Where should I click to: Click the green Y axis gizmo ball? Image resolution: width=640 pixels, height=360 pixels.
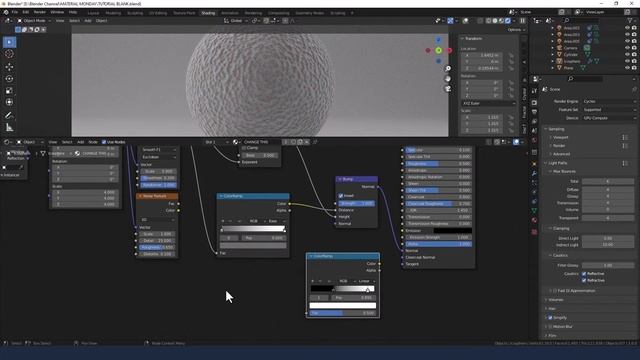point(438,50)
